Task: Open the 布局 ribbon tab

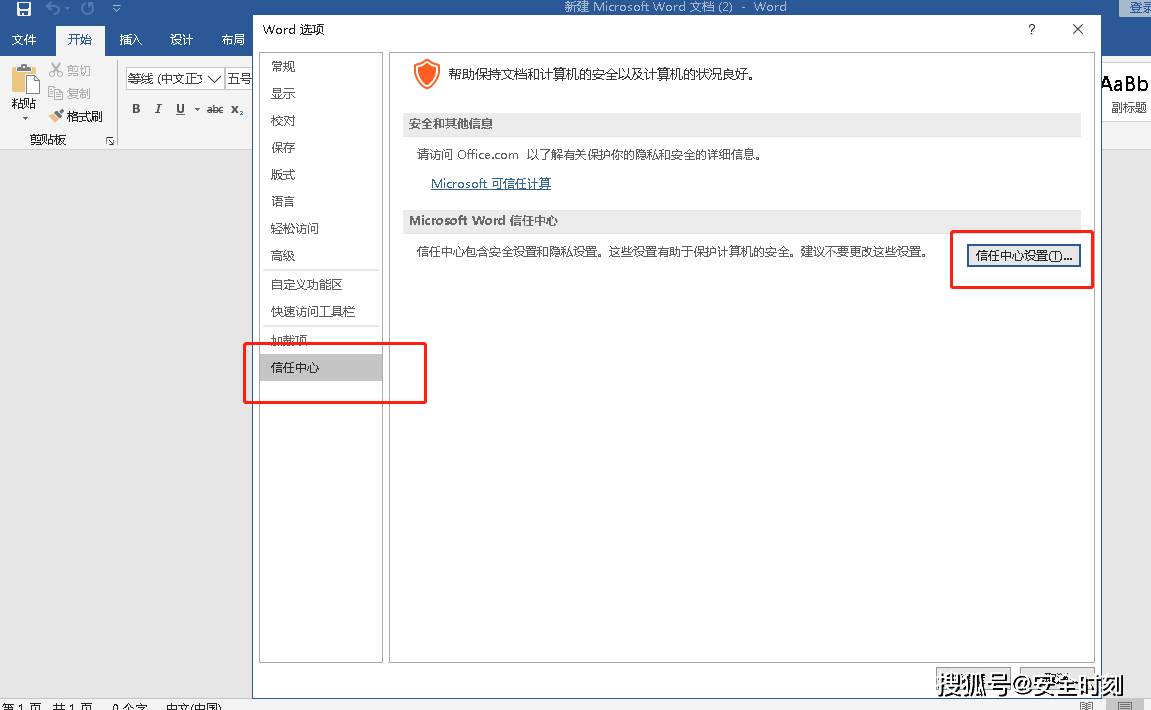Action: (233, 40)
